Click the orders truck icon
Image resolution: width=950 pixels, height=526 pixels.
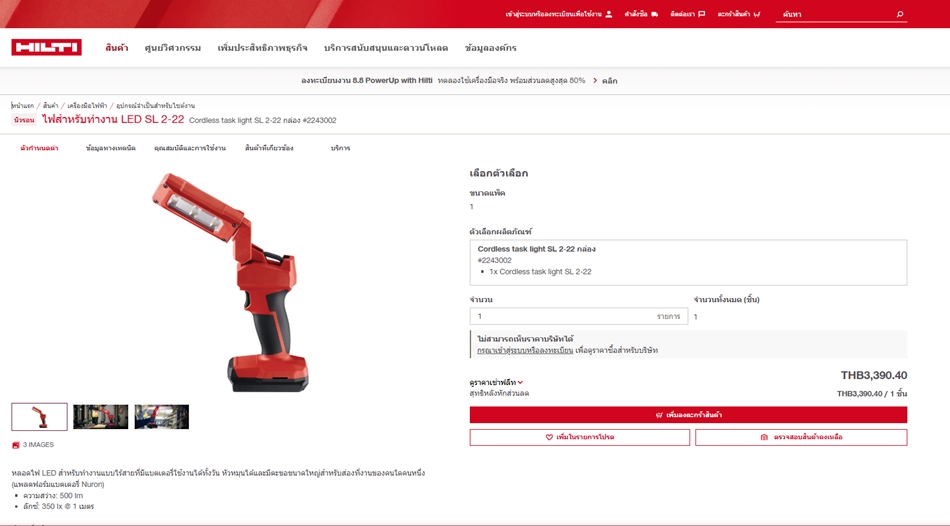click(654, 14)
